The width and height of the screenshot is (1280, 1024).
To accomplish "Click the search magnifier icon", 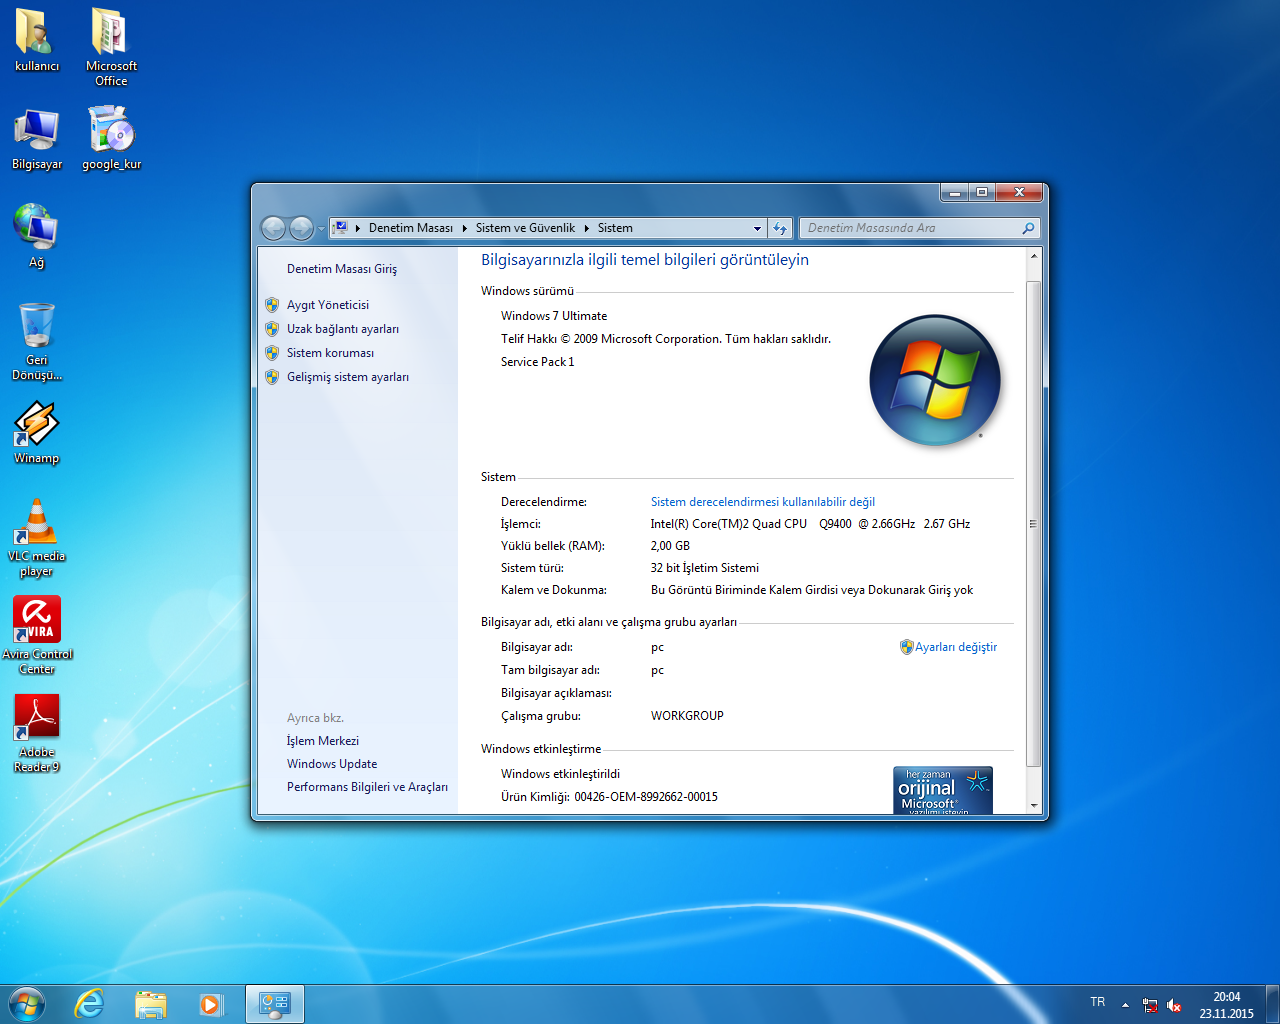I will 1028,228.
